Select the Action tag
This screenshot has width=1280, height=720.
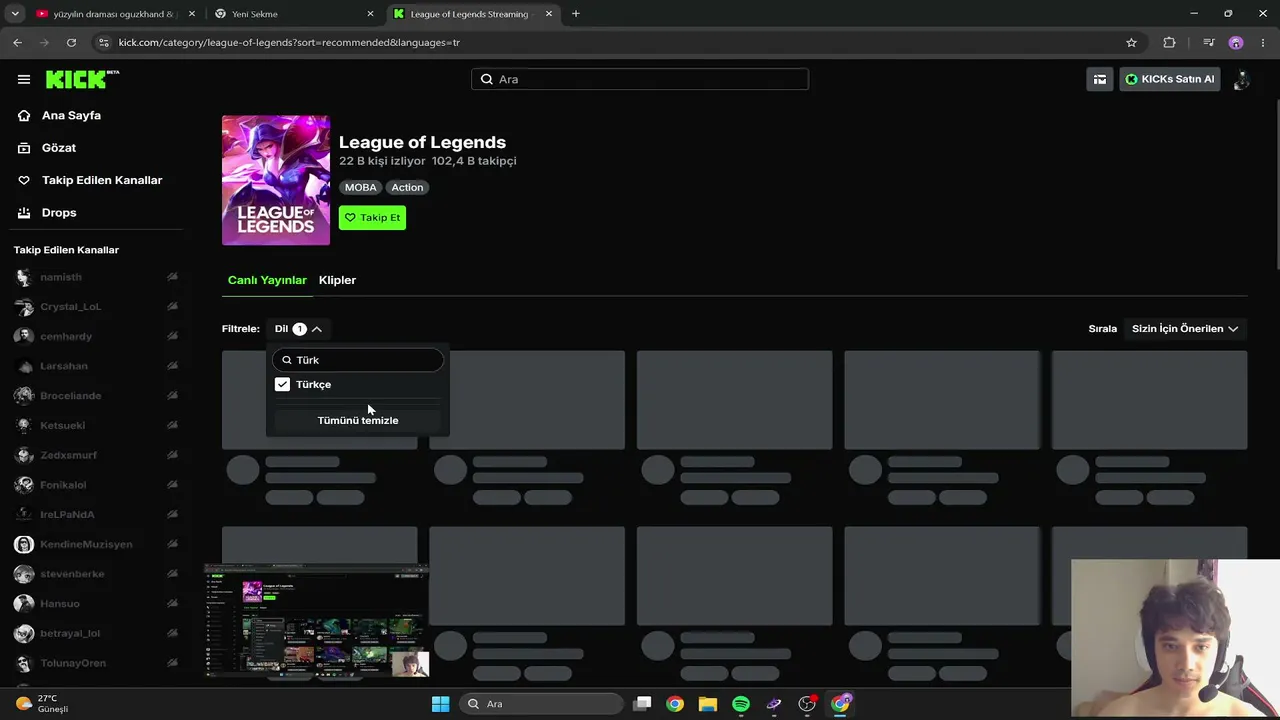click(407, 187)
